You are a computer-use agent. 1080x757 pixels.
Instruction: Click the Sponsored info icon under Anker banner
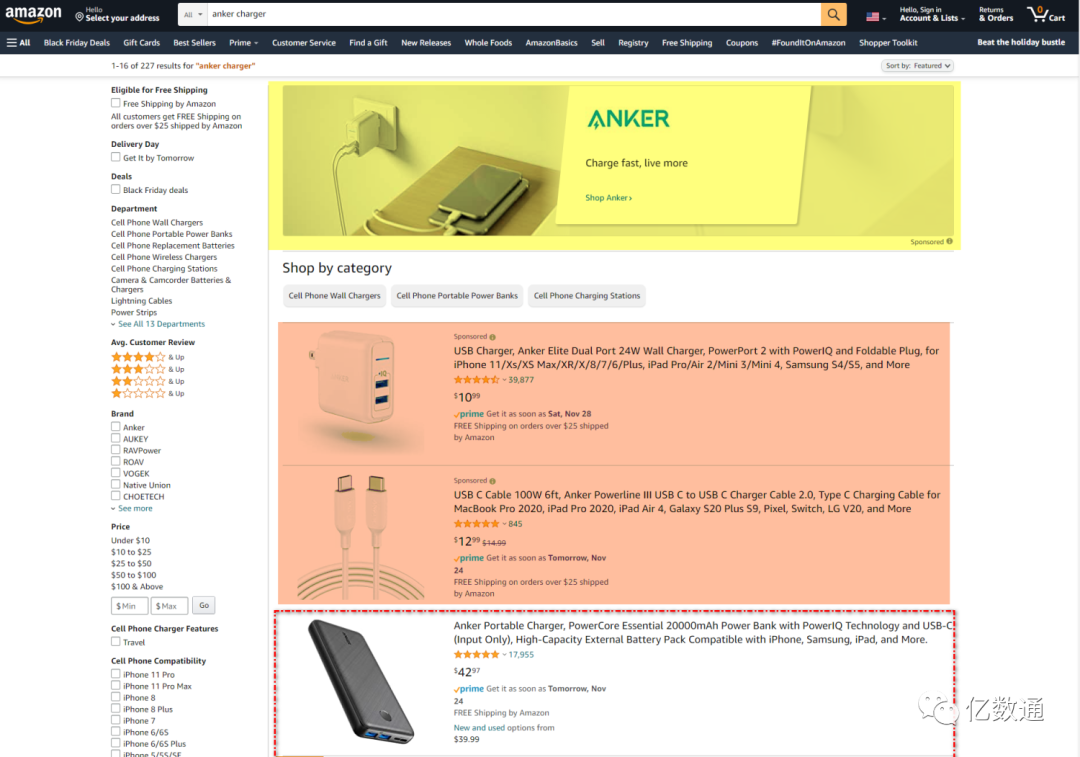pyautogui.click(x=949, y=242)
